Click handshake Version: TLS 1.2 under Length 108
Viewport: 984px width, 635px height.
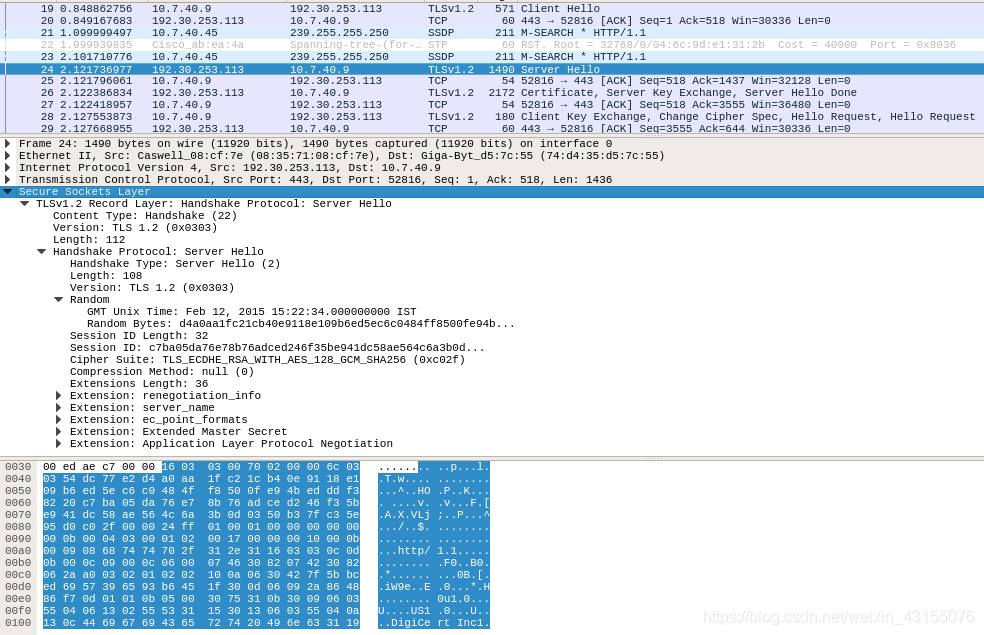click(x=152, y=287)
